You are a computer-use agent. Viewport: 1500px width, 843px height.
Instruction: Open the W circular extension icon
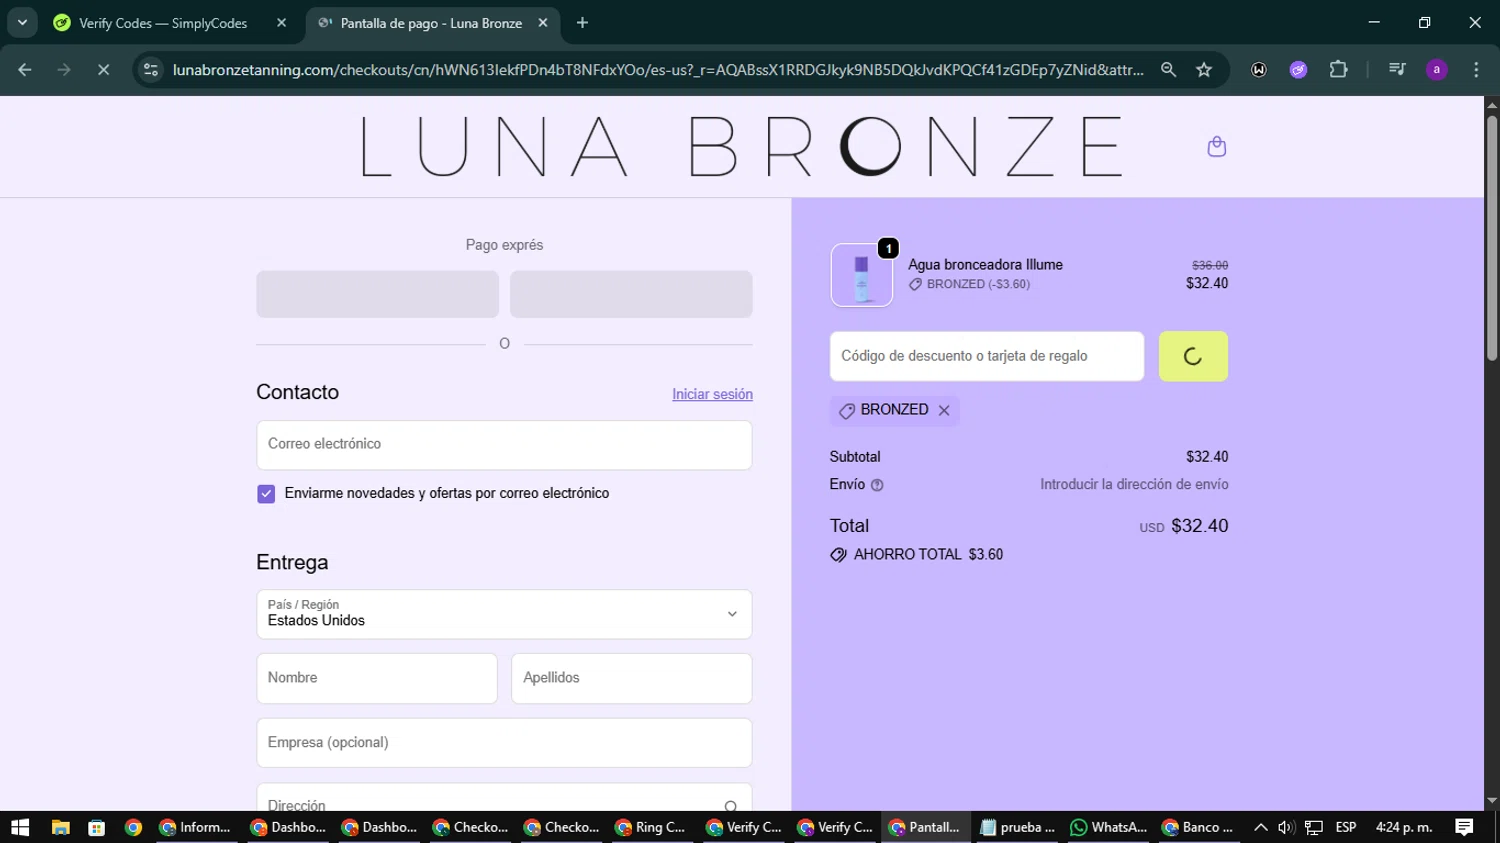tap(1259, 69)
